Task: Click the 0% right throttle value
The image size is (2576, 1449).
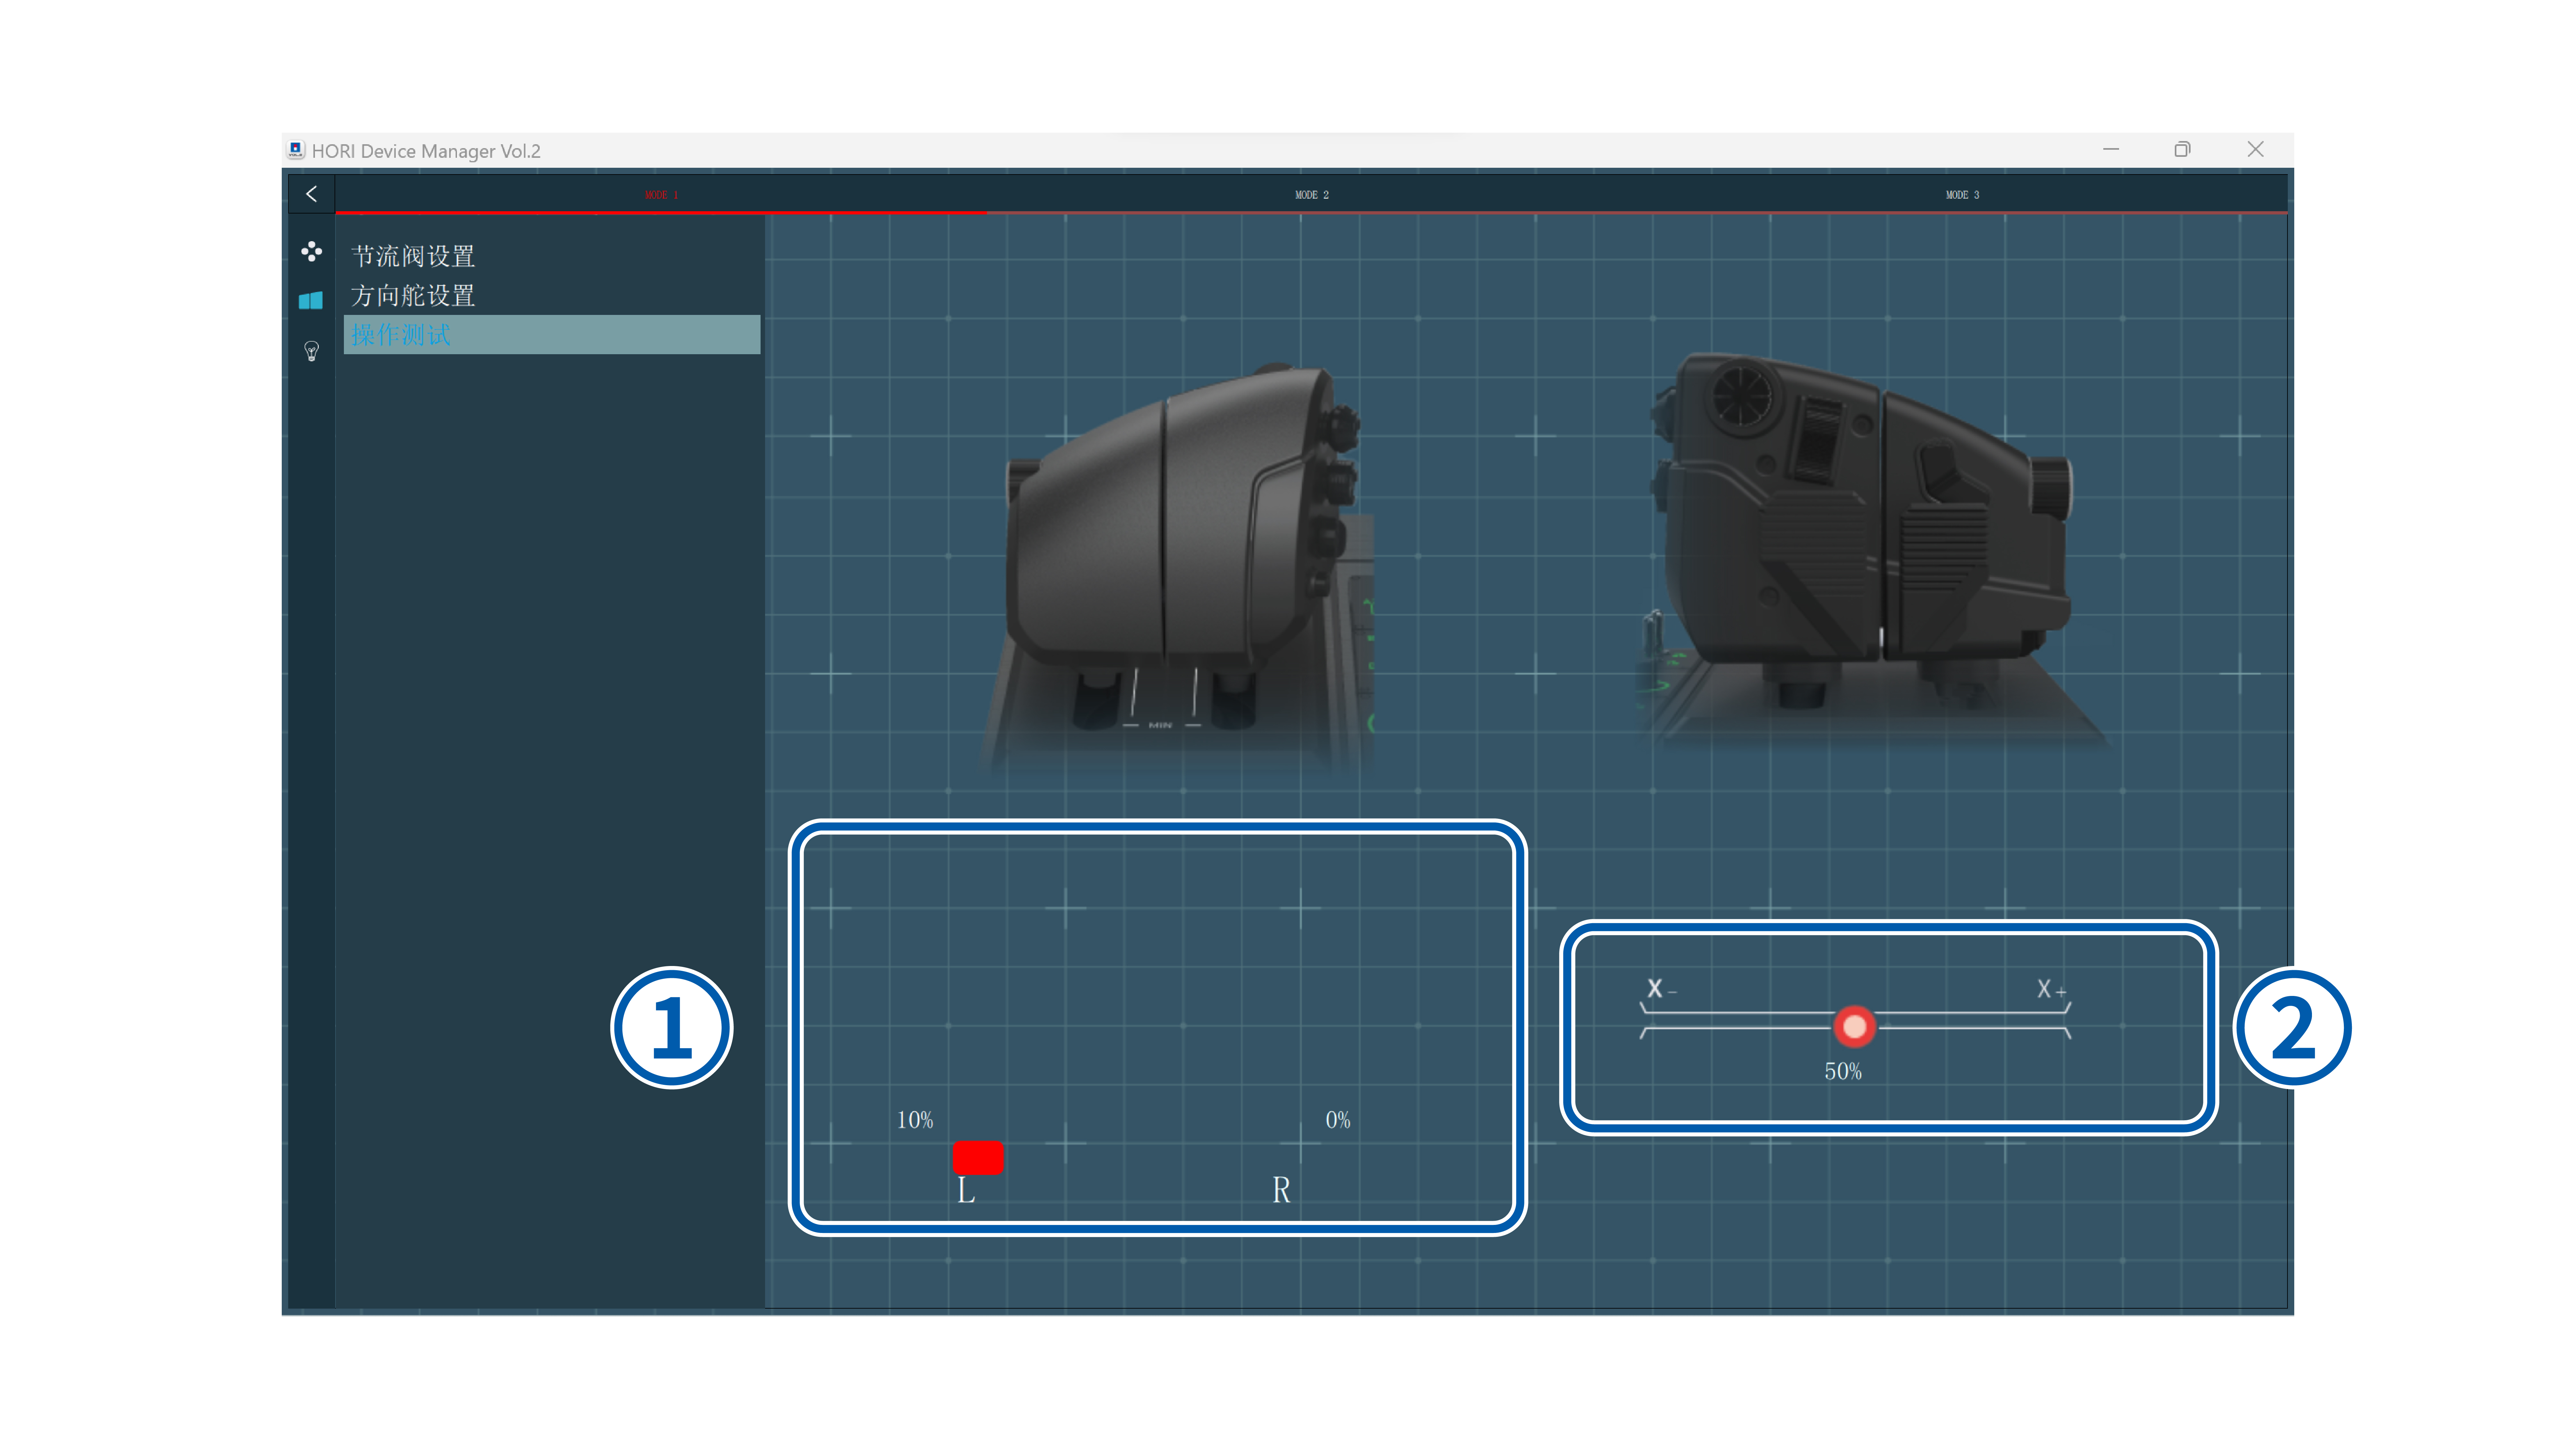Action: [x=1338, y=1120]
